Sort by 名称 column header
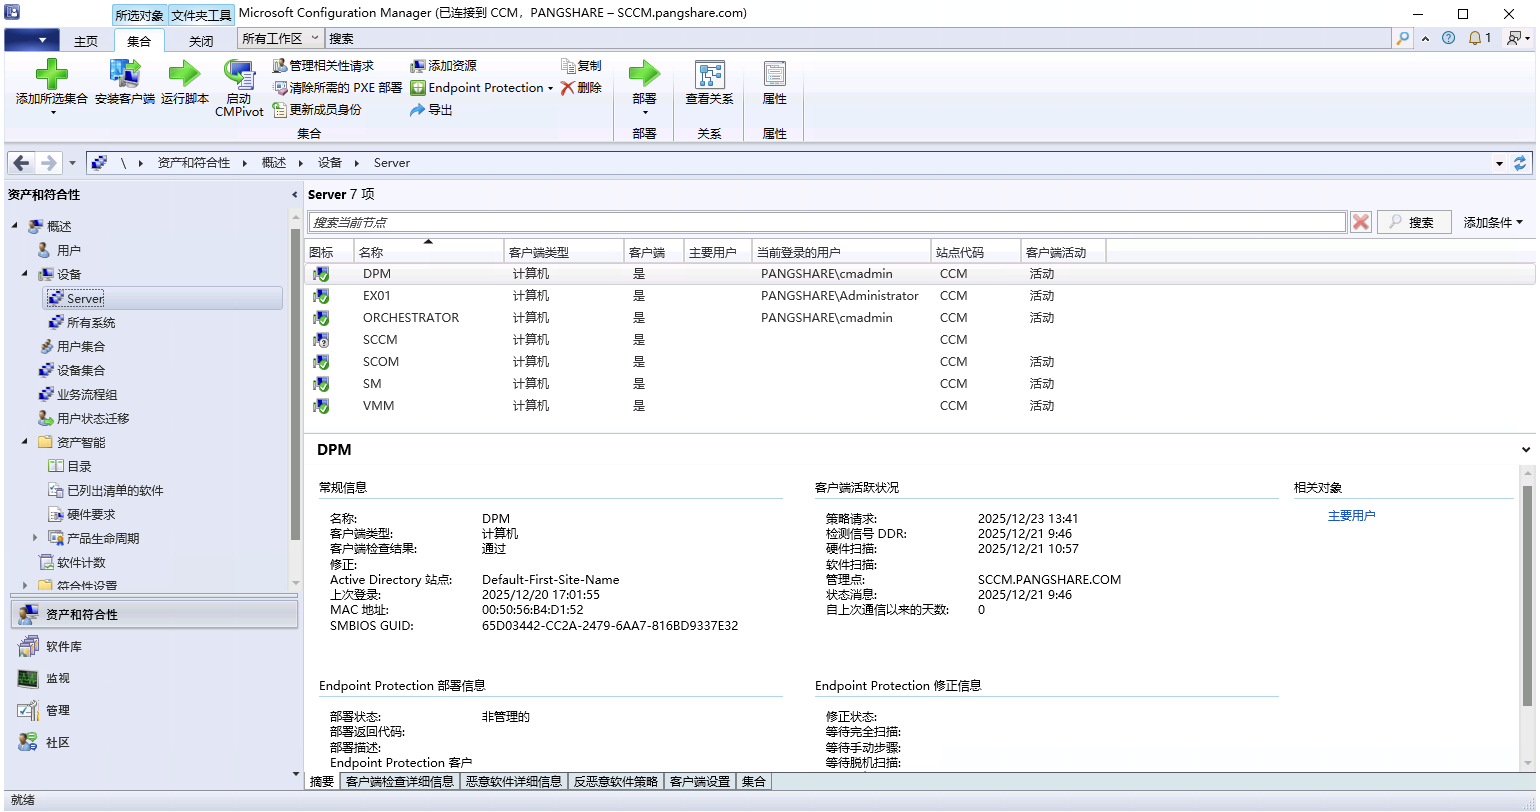Screen dimensions: 1540x812 [x=429, y=252]
